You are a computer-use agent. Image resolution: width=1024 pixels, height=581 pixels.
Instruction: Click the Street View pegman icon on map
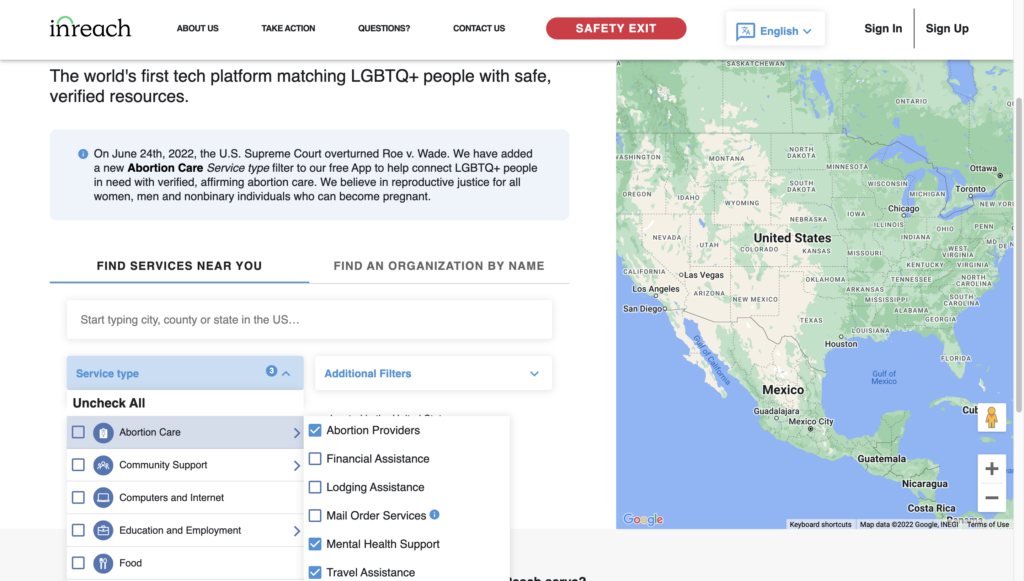pyautogui.click(x=991, y=417)
